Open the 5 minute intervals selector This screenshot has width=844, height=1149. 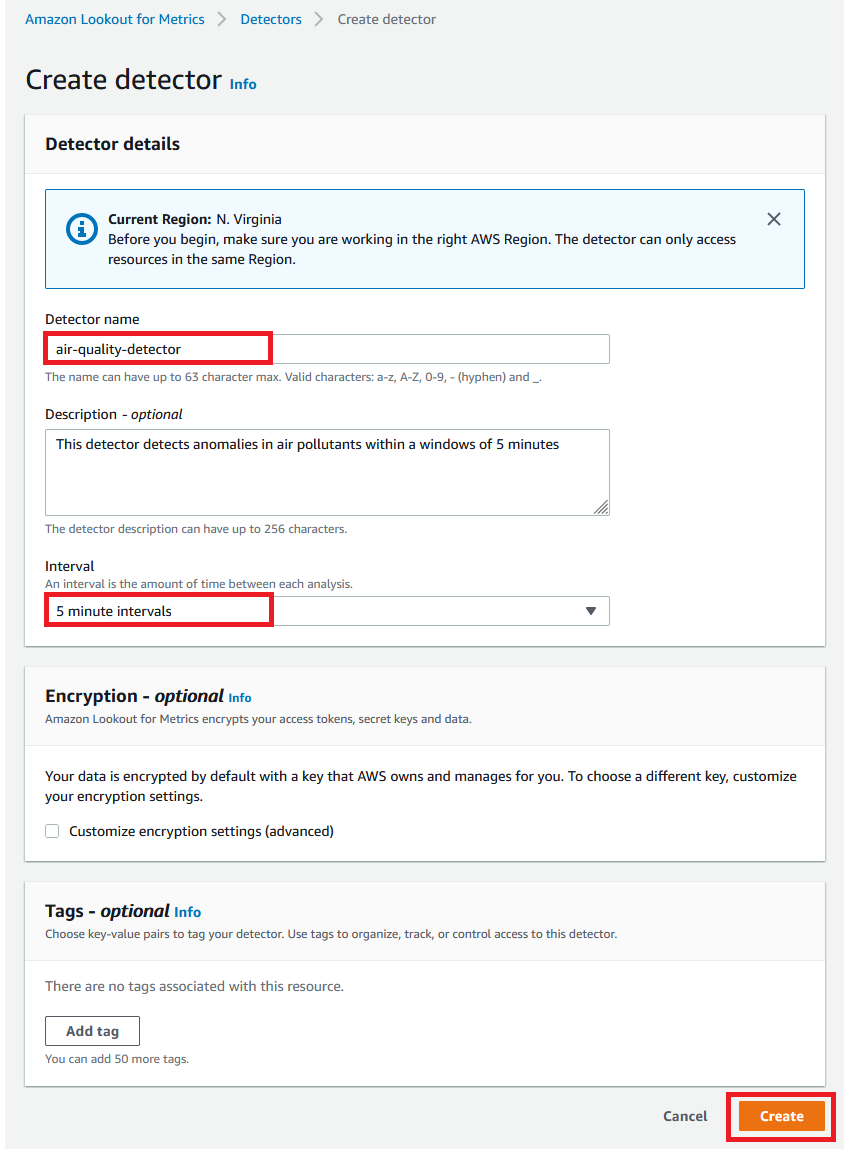327,611
